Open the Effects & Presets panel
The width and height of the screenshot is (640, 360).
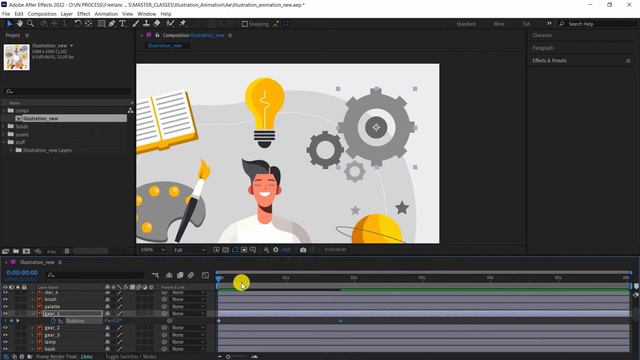click(x=549, y=61)
